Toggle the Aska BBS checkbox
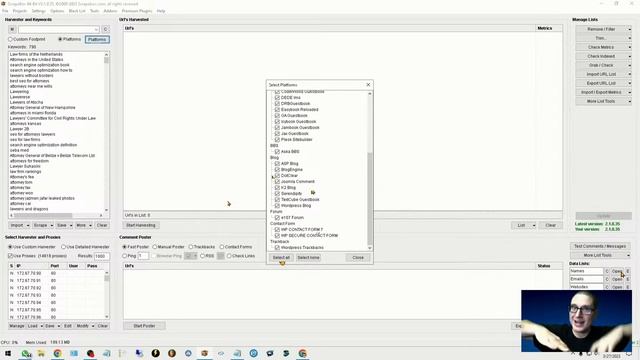 278,151
